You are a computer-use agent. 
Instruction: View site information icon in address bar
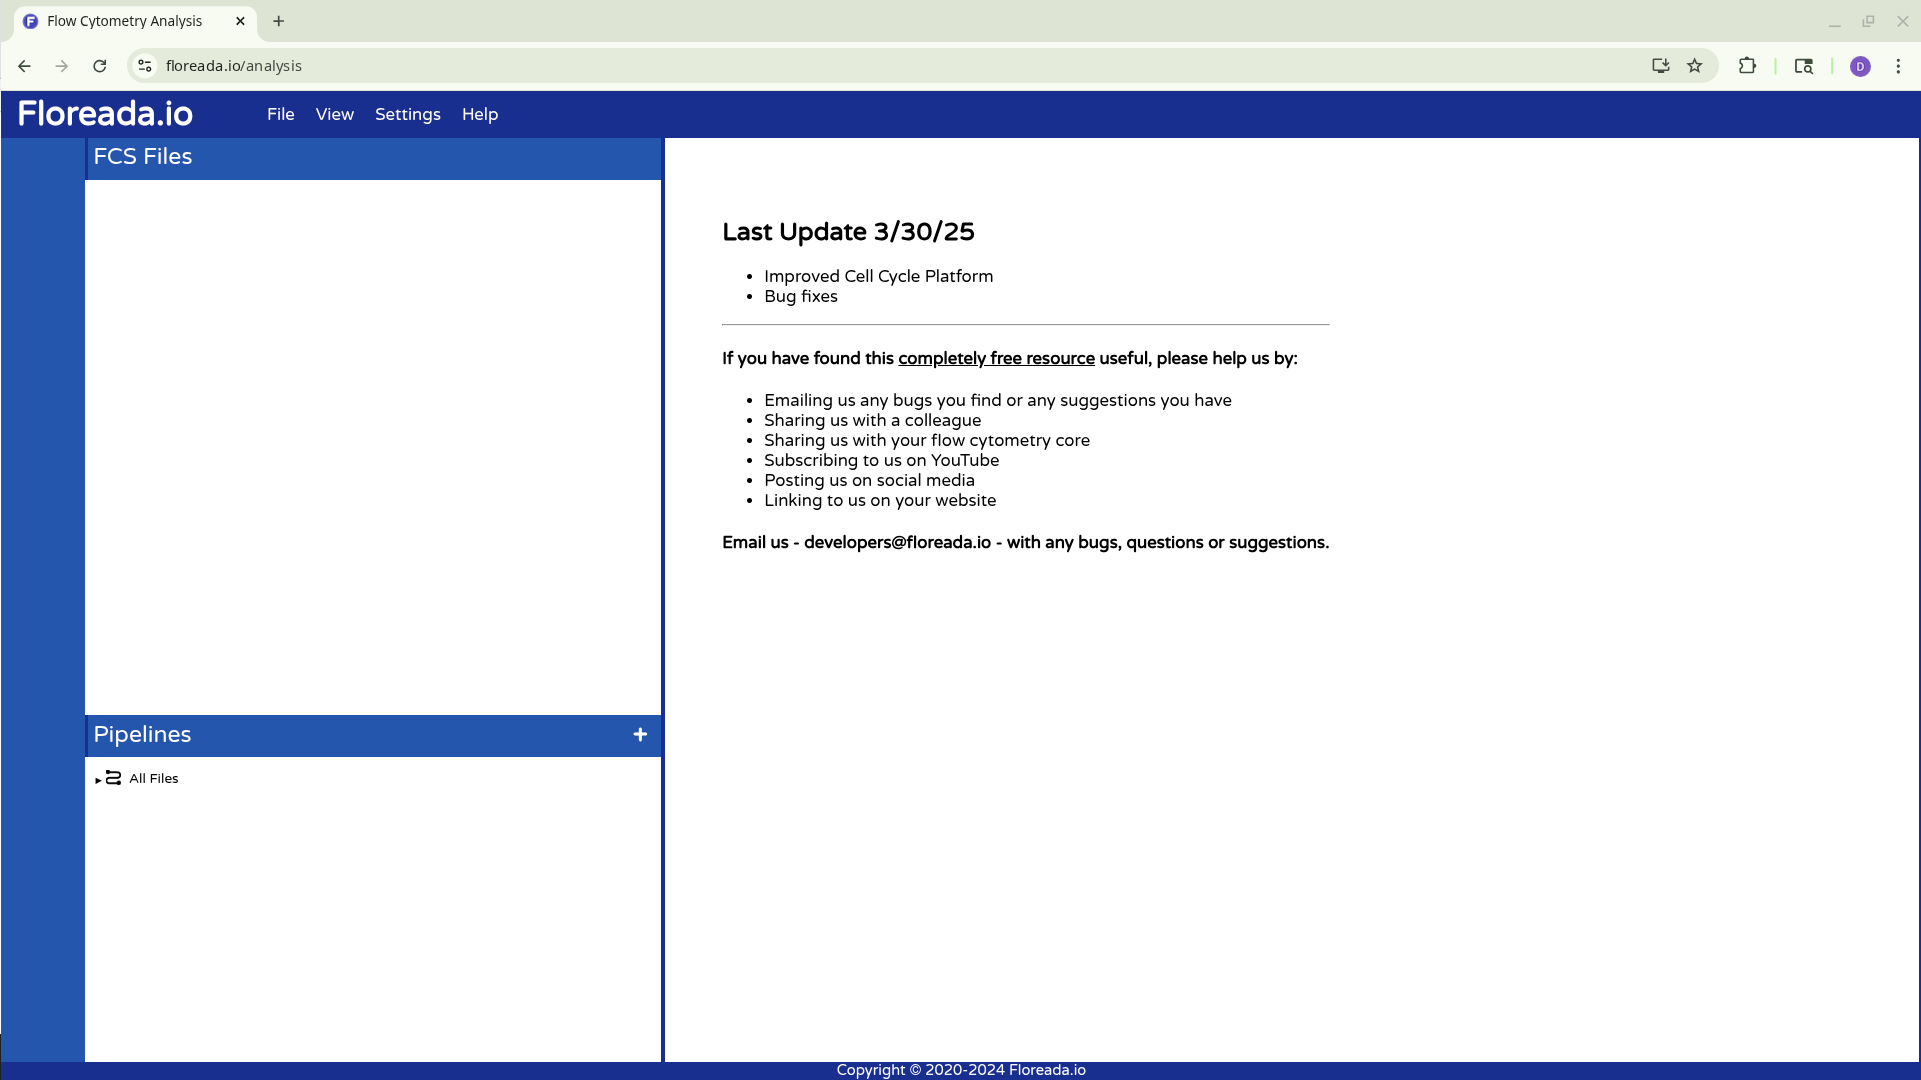point(145,66)
